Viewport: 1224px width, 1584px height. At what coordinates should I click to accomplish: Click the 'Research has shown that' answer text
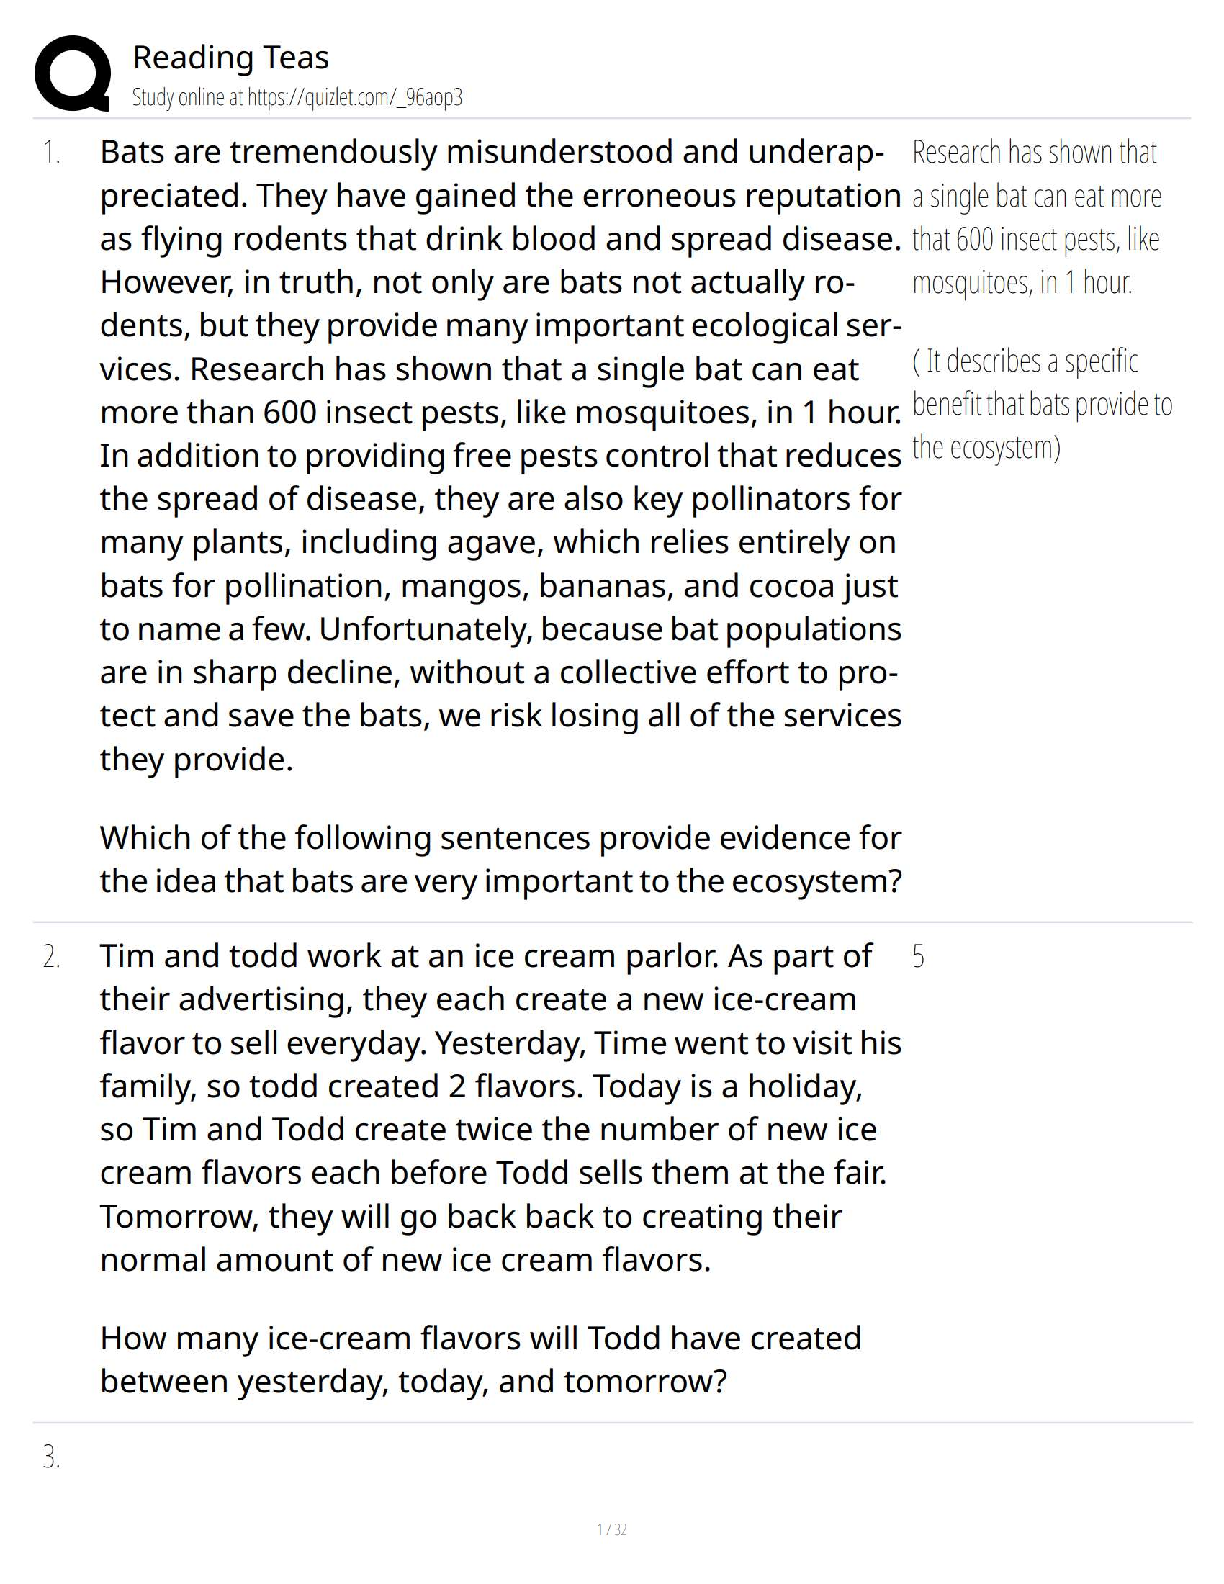click(x=1035, y=153)
